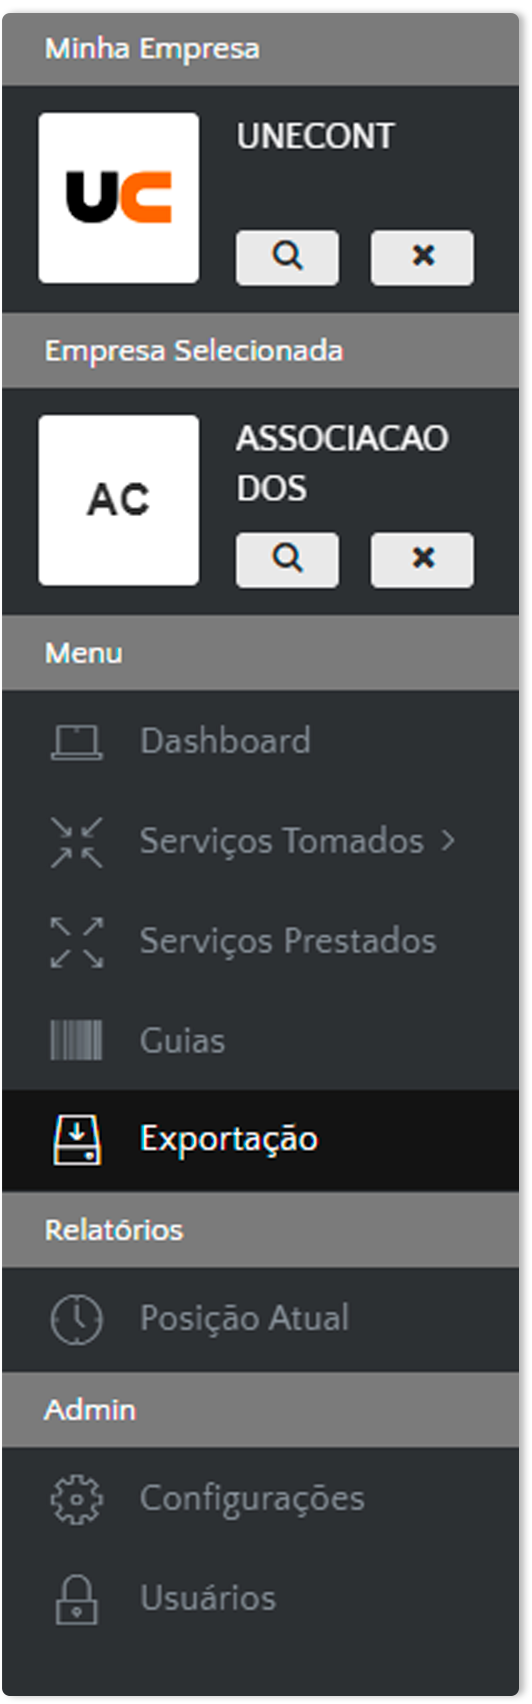Click the AC company avatar thumbnail
Screen dimensions: 532x1704
point(119,500)
